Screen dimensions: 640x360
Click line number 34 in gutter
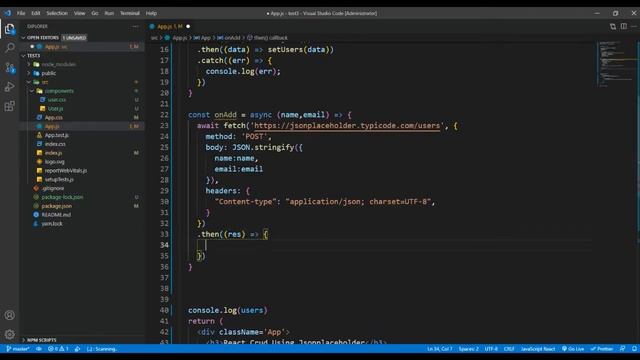[164, 245]
